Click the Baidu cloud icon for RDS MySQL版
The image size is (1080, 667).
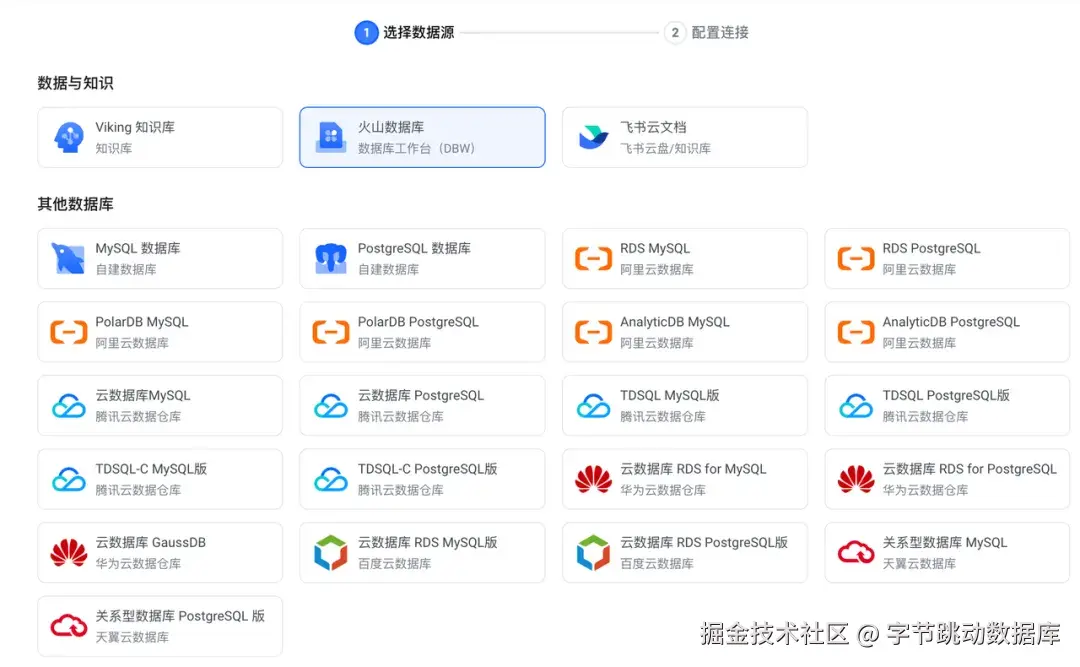click(x=331, y=553)
